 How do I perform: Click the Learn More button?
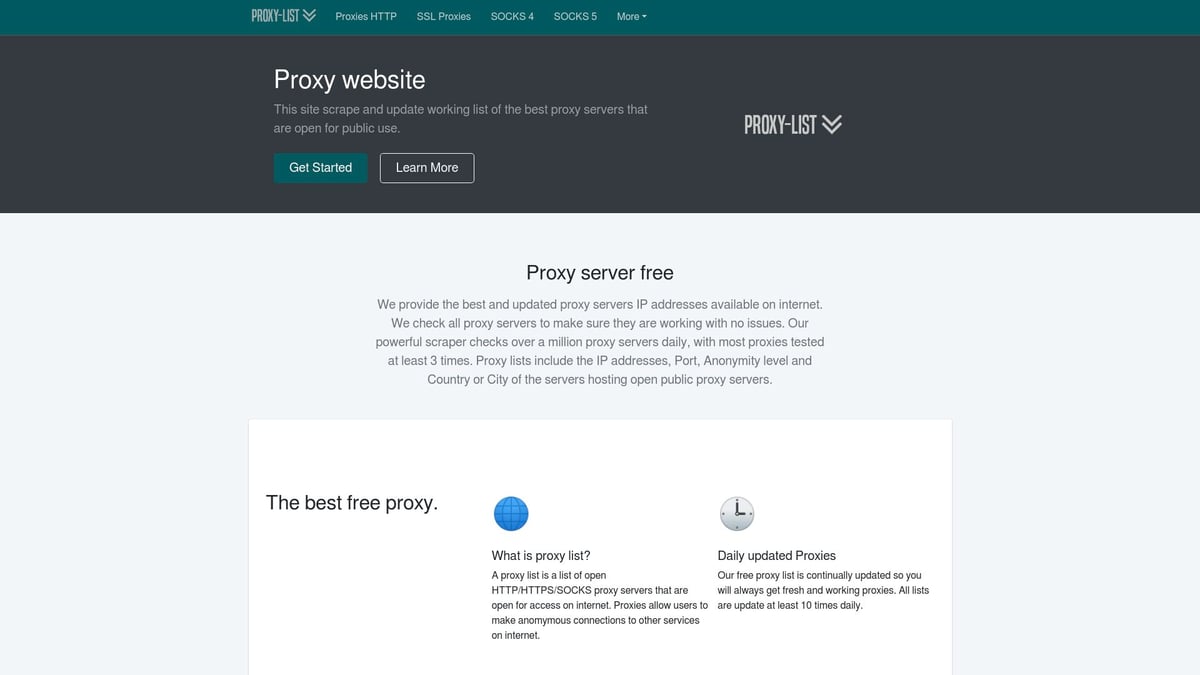click(426, 167)
